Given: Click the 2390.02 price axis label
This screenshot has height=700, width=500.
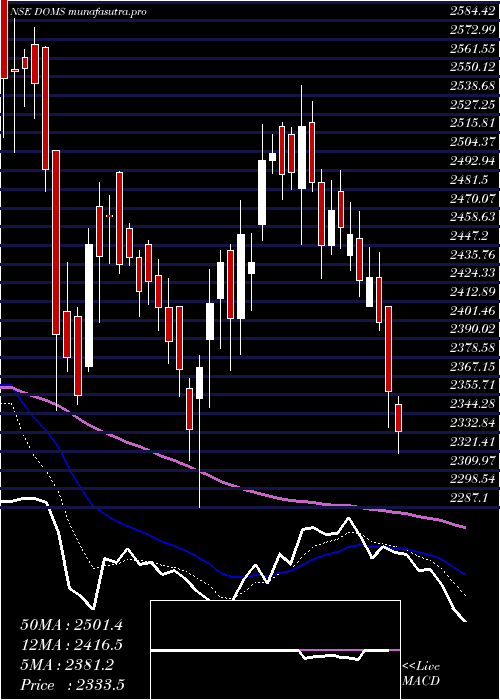Looking at the screenshot, I should 472,329.
